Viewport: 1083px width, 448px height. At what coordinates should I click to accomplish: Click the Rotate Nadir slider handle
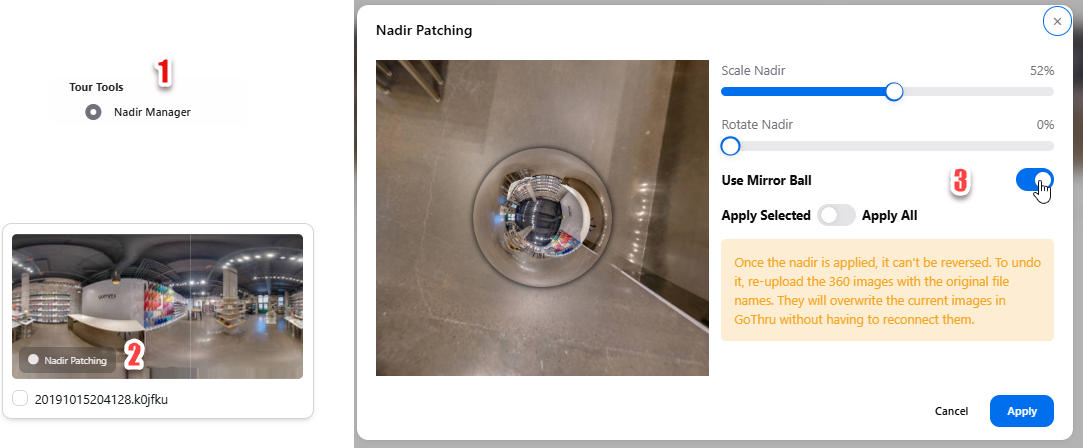click(730, 146)
